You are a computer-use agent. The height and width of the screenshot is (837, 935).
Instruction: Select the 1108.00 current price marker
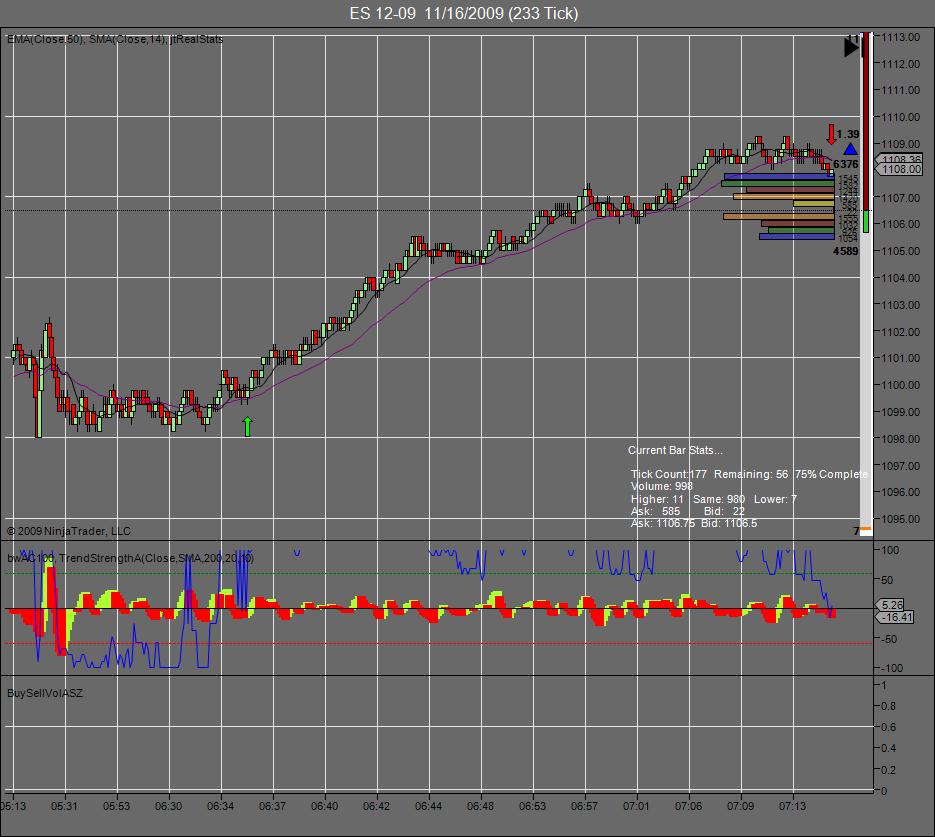coord(901,169)
